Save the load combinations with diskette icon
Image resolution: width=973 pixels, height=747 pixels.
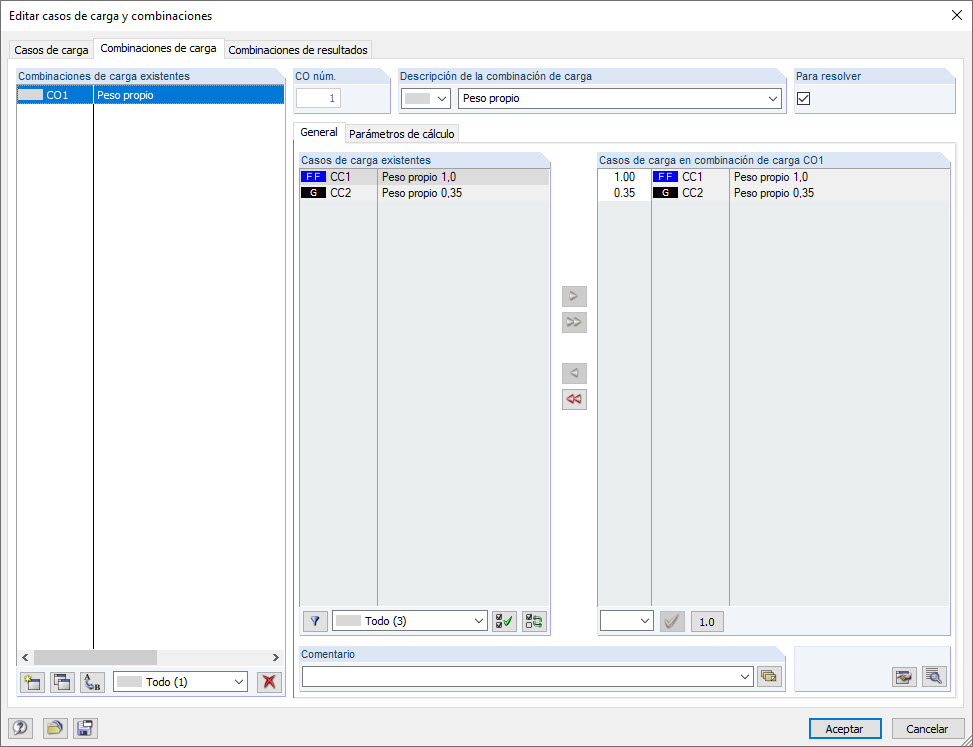[85, 728]
